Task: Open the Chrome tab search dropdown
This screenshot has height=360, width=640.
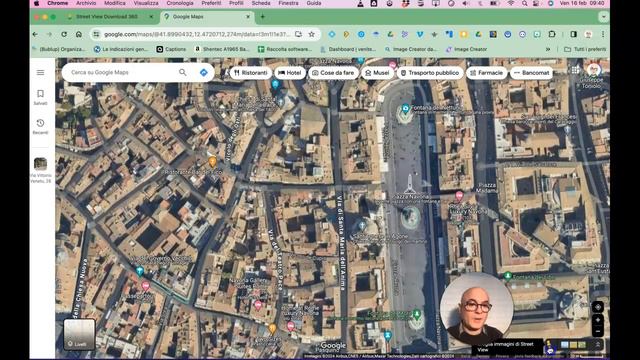Action: click(x=604, y=17)
